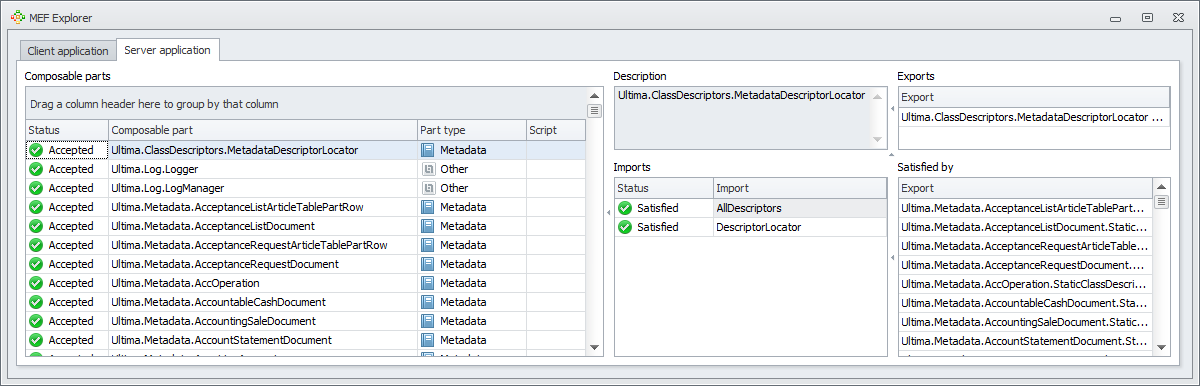Select Ultima.ClassDescriptors.MetadataDescriptorLocator composable part
Image resolution: width=1200 pixels, height=387 pixels.
305,150
